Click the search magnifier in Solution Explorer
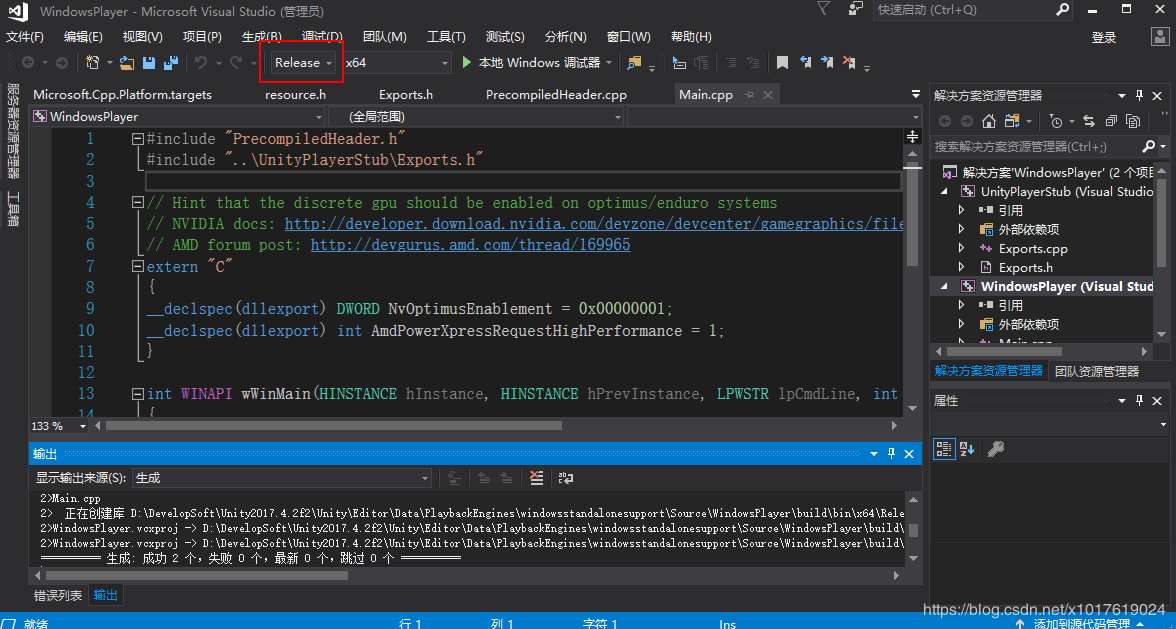This screenshot has height=629, width=1176. (x=1148, y=146)
